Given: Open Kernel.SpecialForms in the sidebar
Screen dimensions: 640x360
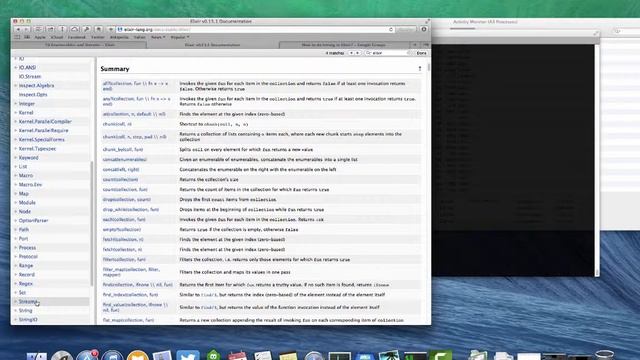Looking at the screenshot, I should point(42,140).
